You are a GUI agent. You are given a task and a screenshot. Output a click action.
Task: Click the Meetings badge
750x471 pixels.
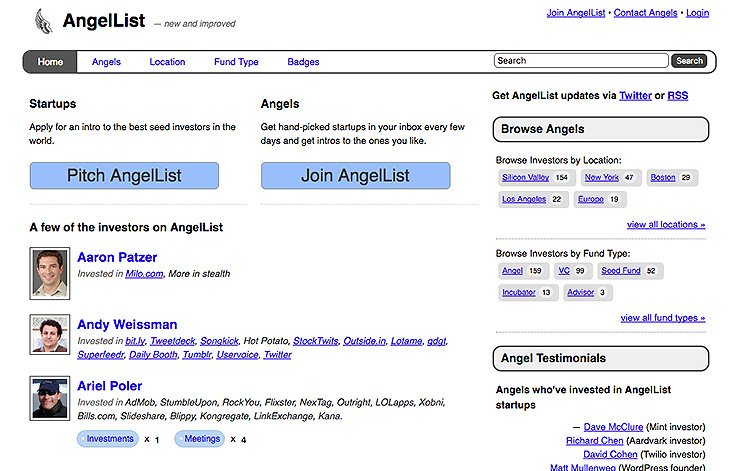click(199, 439)
